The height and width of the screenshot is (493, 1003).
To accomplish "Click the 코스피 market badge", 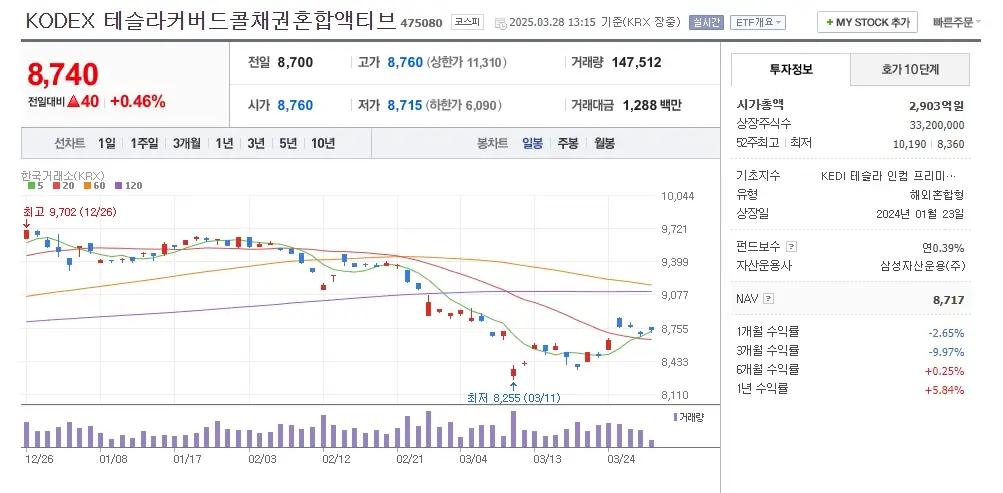I will [465, 22].
